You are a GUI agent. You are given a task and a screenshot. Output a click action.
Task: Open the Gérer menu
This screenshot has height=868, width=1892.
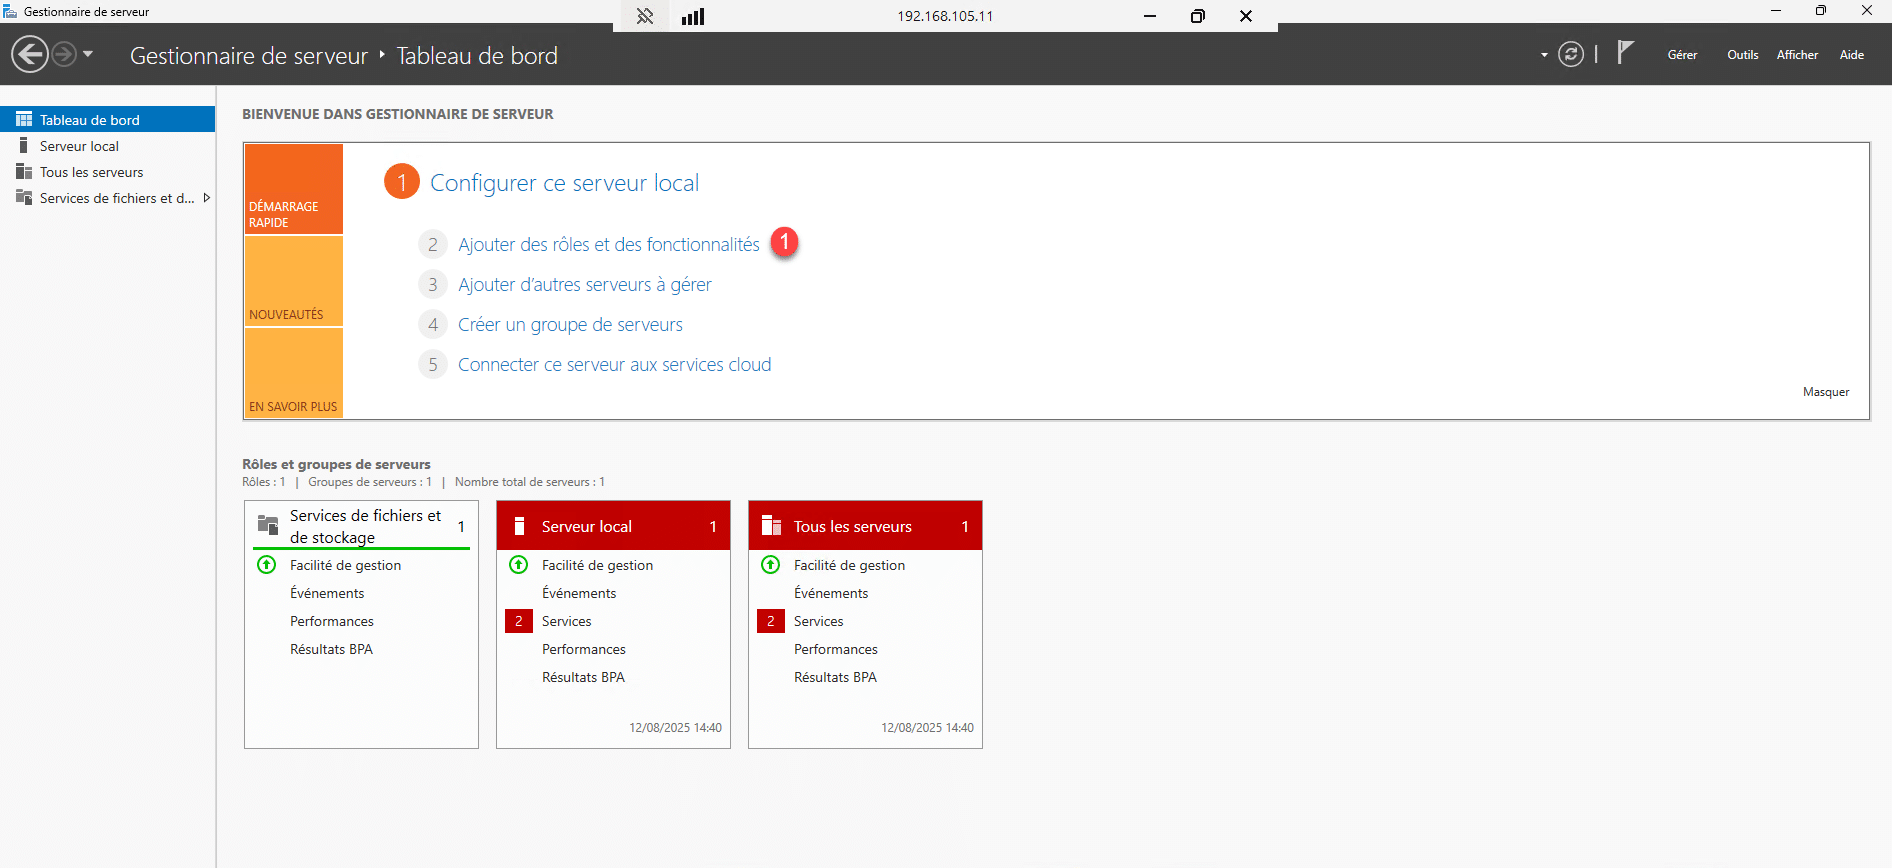click(x=1682, y=55)
